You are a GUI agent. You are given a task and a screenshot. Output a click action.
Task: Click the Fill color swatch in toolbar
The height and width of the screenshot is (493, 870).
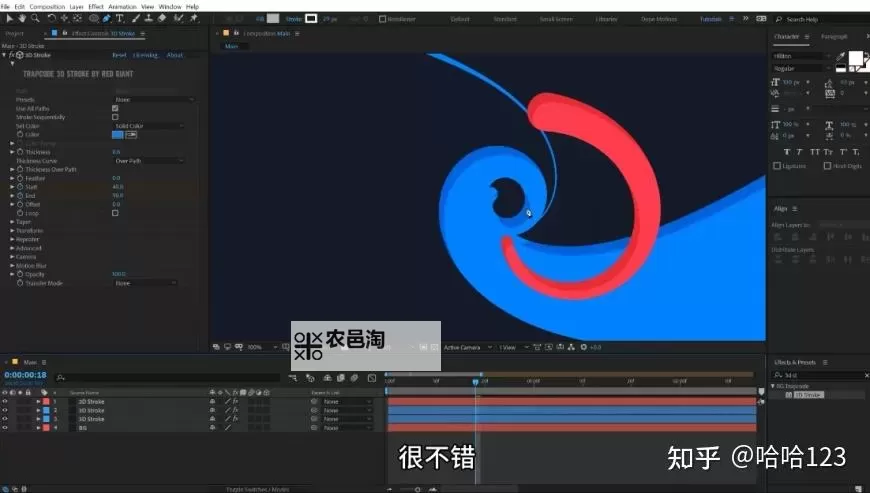[273, 19]
